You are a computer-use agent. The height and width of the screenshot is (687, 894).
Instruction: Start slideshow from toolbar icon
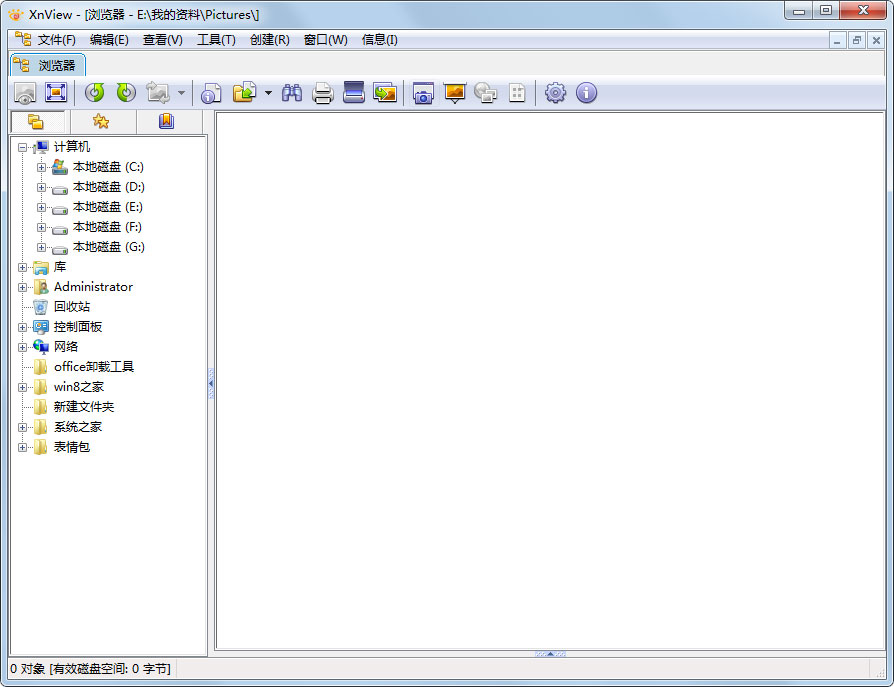tap(455, 93)
